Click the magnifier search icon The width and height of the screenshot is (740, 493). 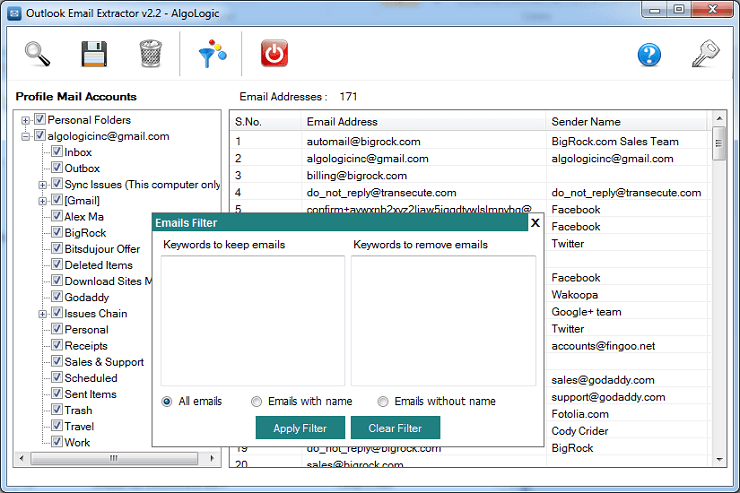[x=37, y=54]
